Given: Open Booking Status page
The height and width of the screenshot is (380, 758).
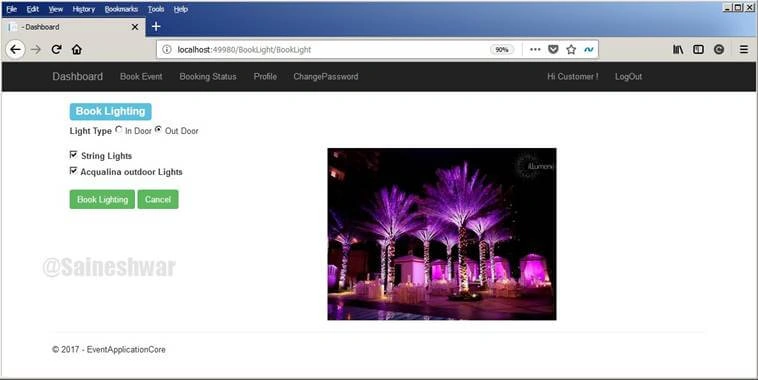Looking at the screenshot, I should click(208, 76).
